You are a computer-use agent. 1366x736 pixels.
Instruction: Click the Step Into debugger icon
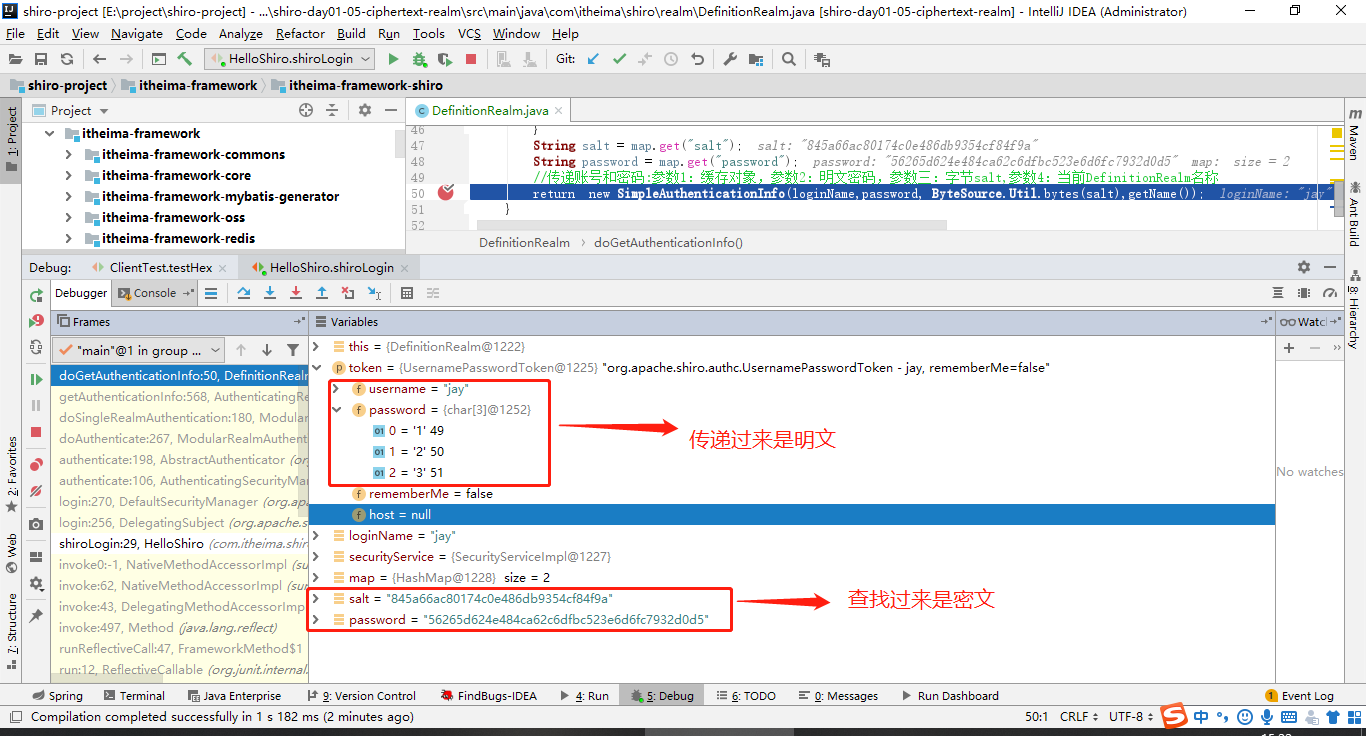click(x=270, y=293)
